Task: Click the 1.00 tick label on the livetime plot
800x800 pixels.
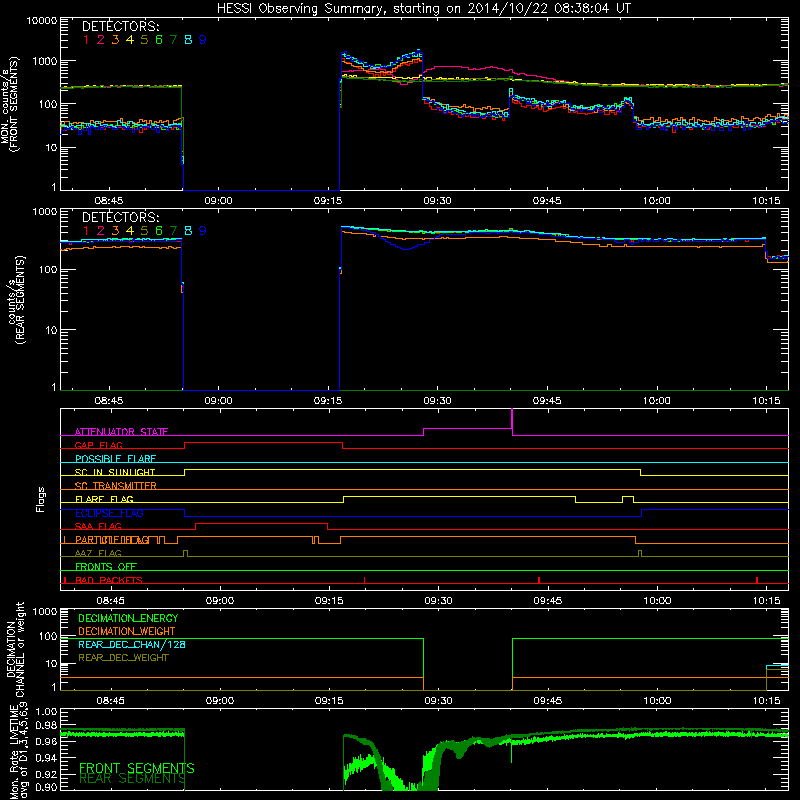Action: click(x=46, y=712)
